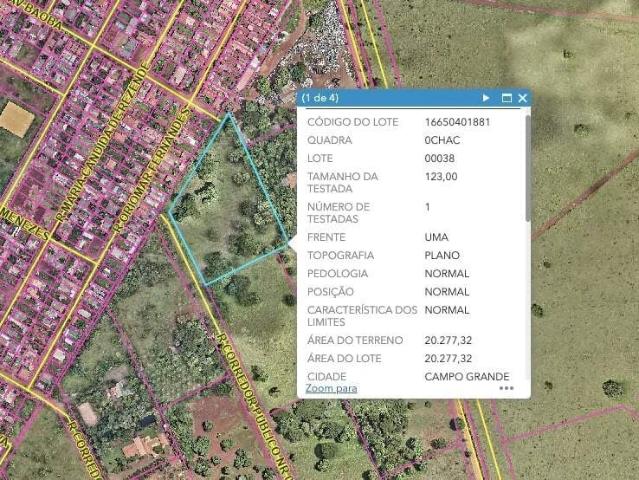The width and height of the screenshot is (639, 480).
Task: Click the 'Zoom para' link
Action: pos(331,388)
